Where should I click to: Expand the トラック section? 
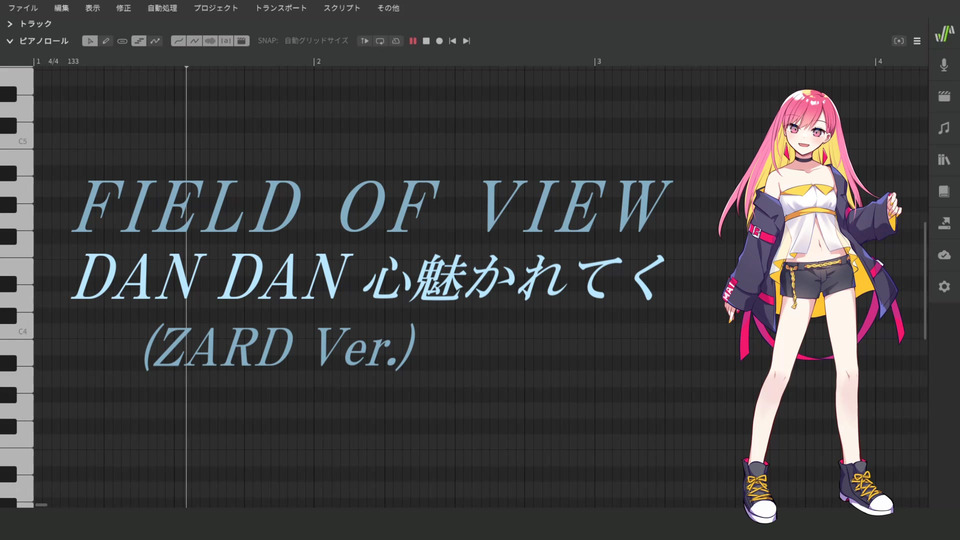(10, 24)
